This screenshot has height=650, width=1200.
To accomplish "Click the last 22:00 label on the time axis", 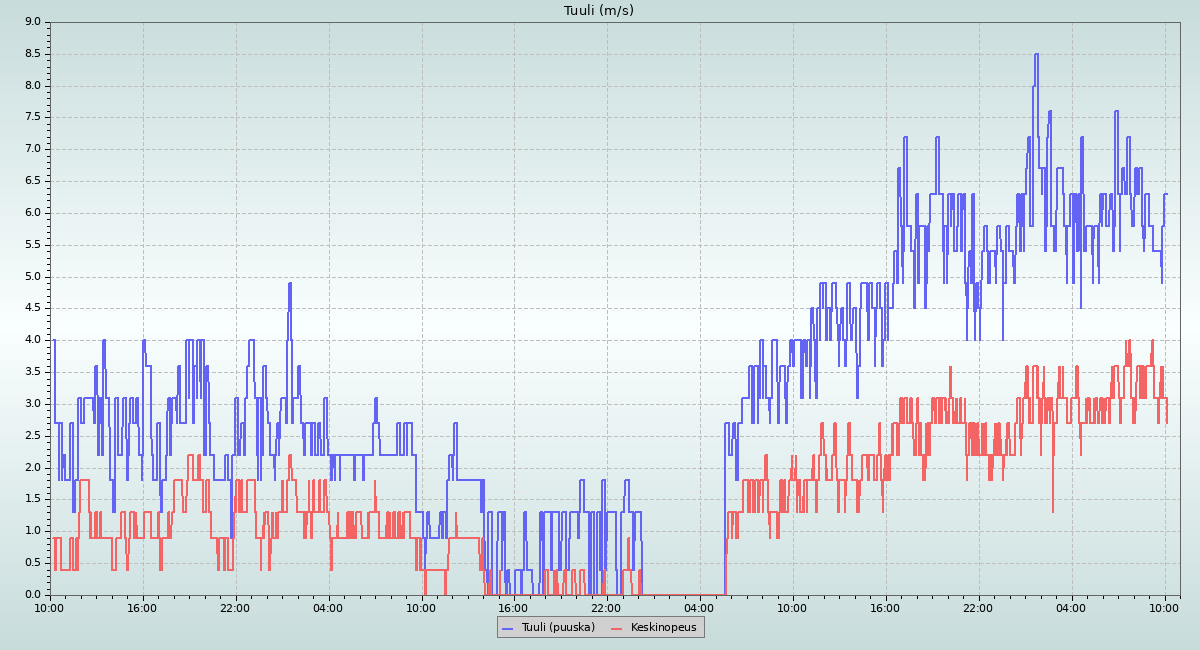I will click(979, 607).
